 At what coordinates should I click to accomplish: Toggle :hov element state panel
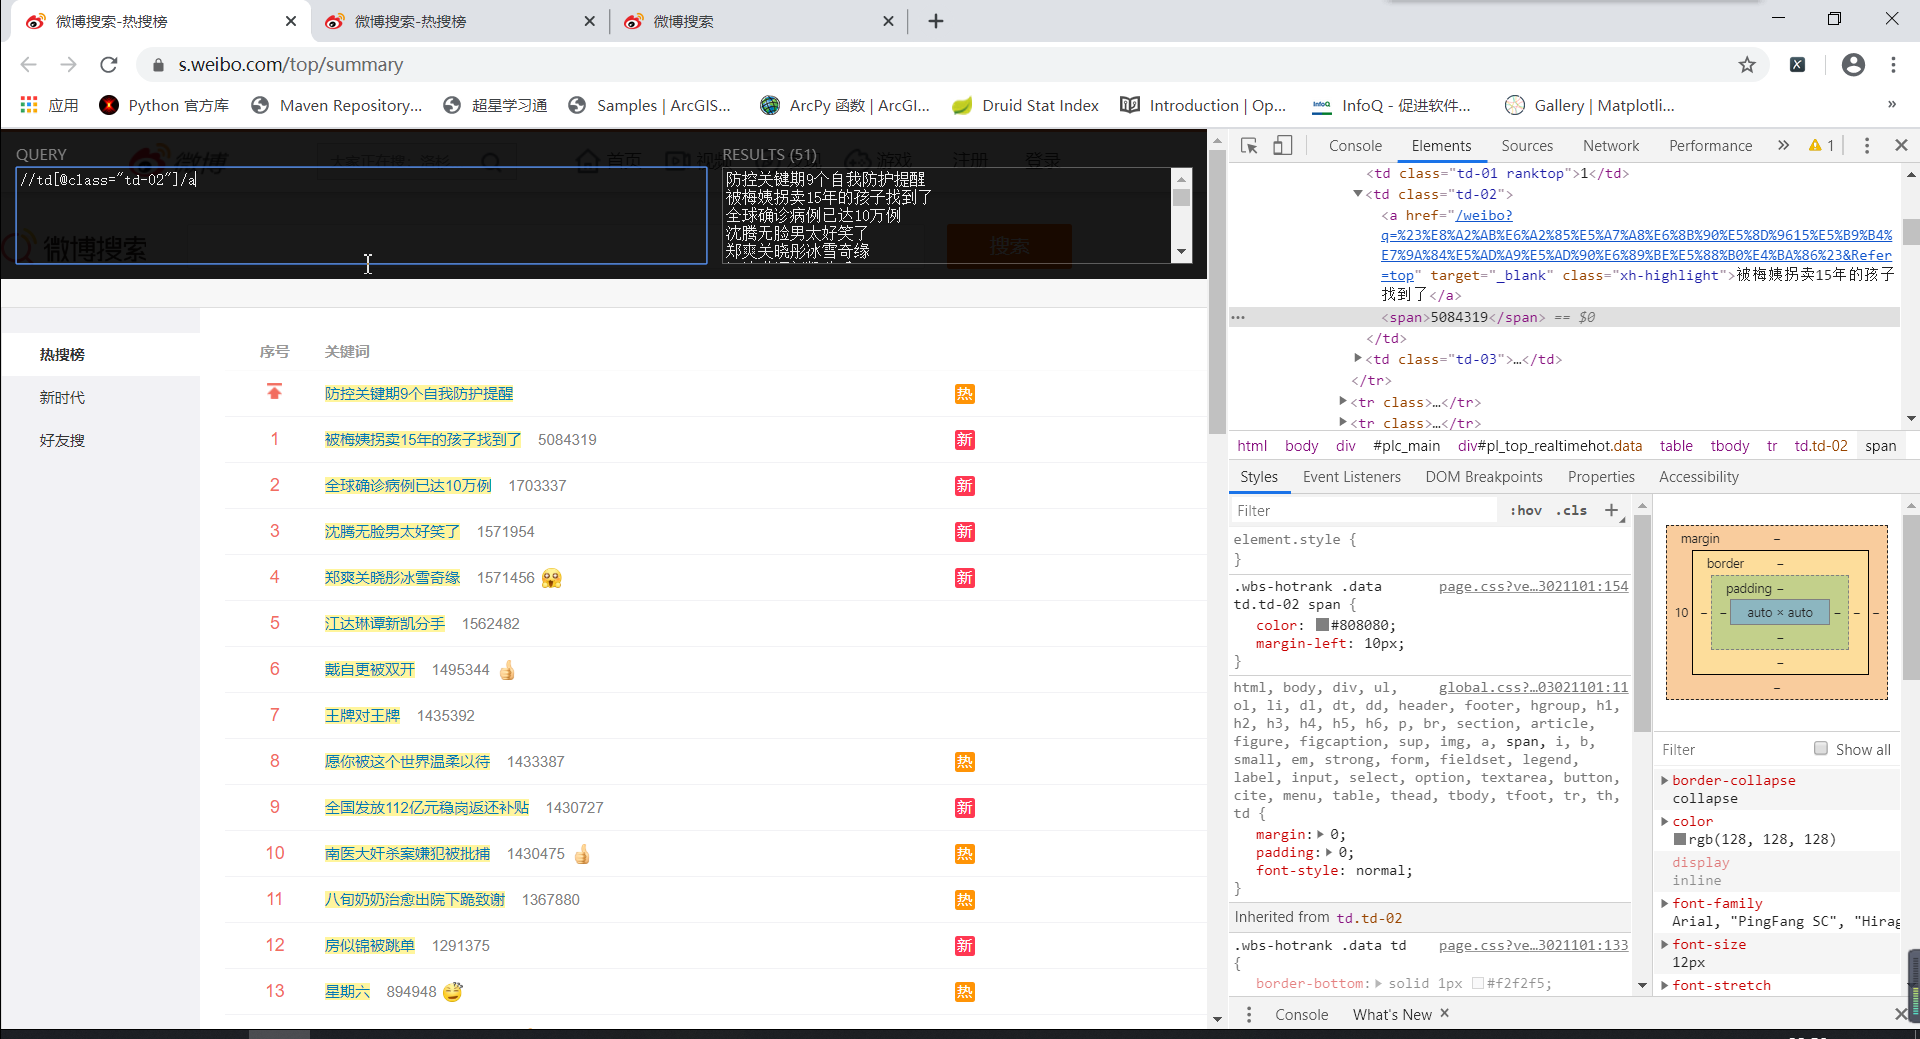pyautogui.click(x=1526, y=510)
